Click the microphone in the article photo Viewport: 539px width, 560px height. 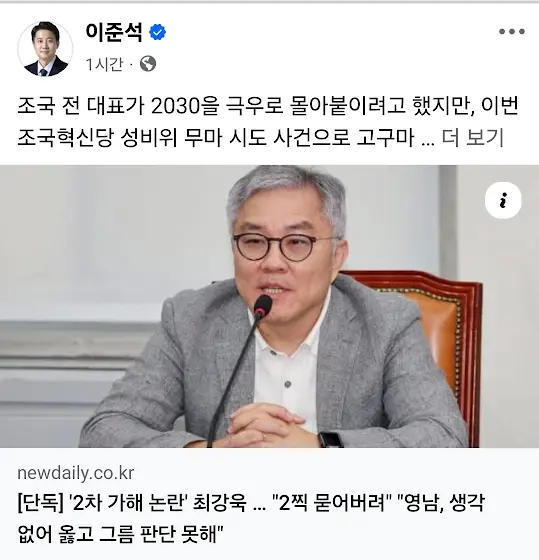tap(263, 306)
